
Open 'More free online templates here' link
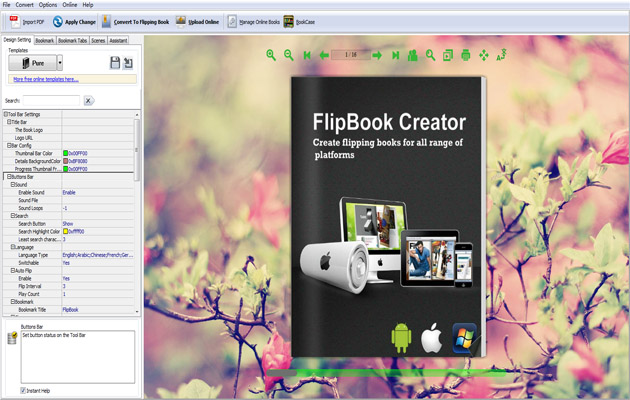coord(46,79)
